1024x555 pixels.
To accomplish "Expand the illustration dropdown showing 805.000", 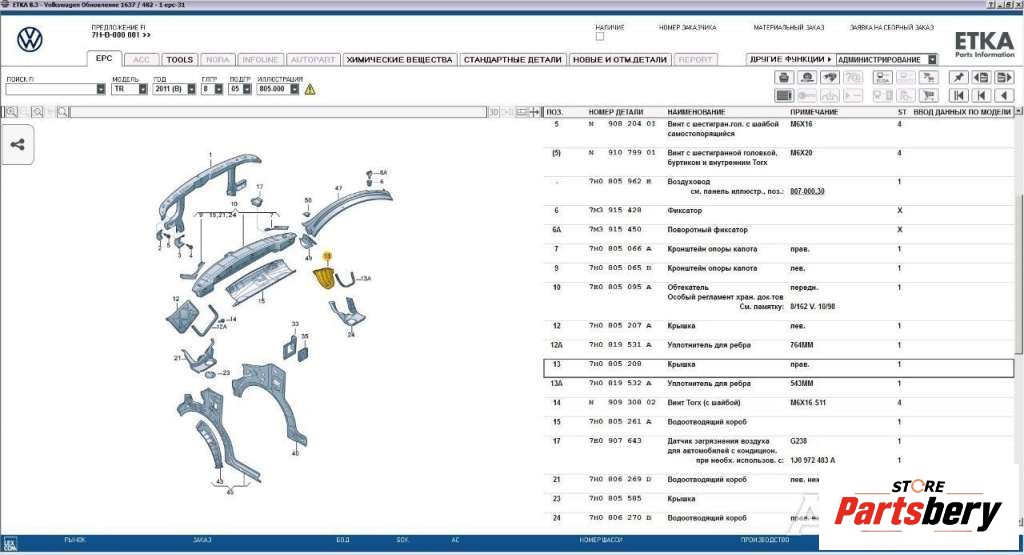I will point(295,89).
